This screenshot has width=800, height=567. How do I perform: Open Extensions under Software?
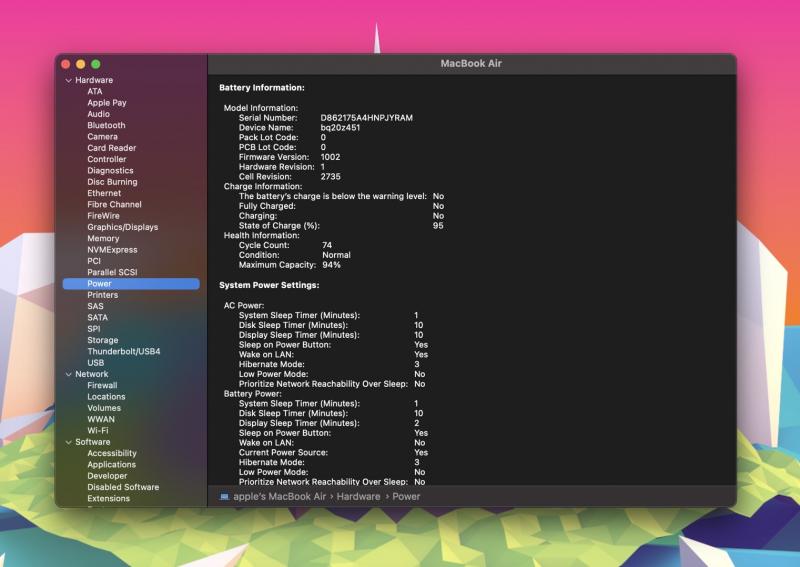click(108, 498)
